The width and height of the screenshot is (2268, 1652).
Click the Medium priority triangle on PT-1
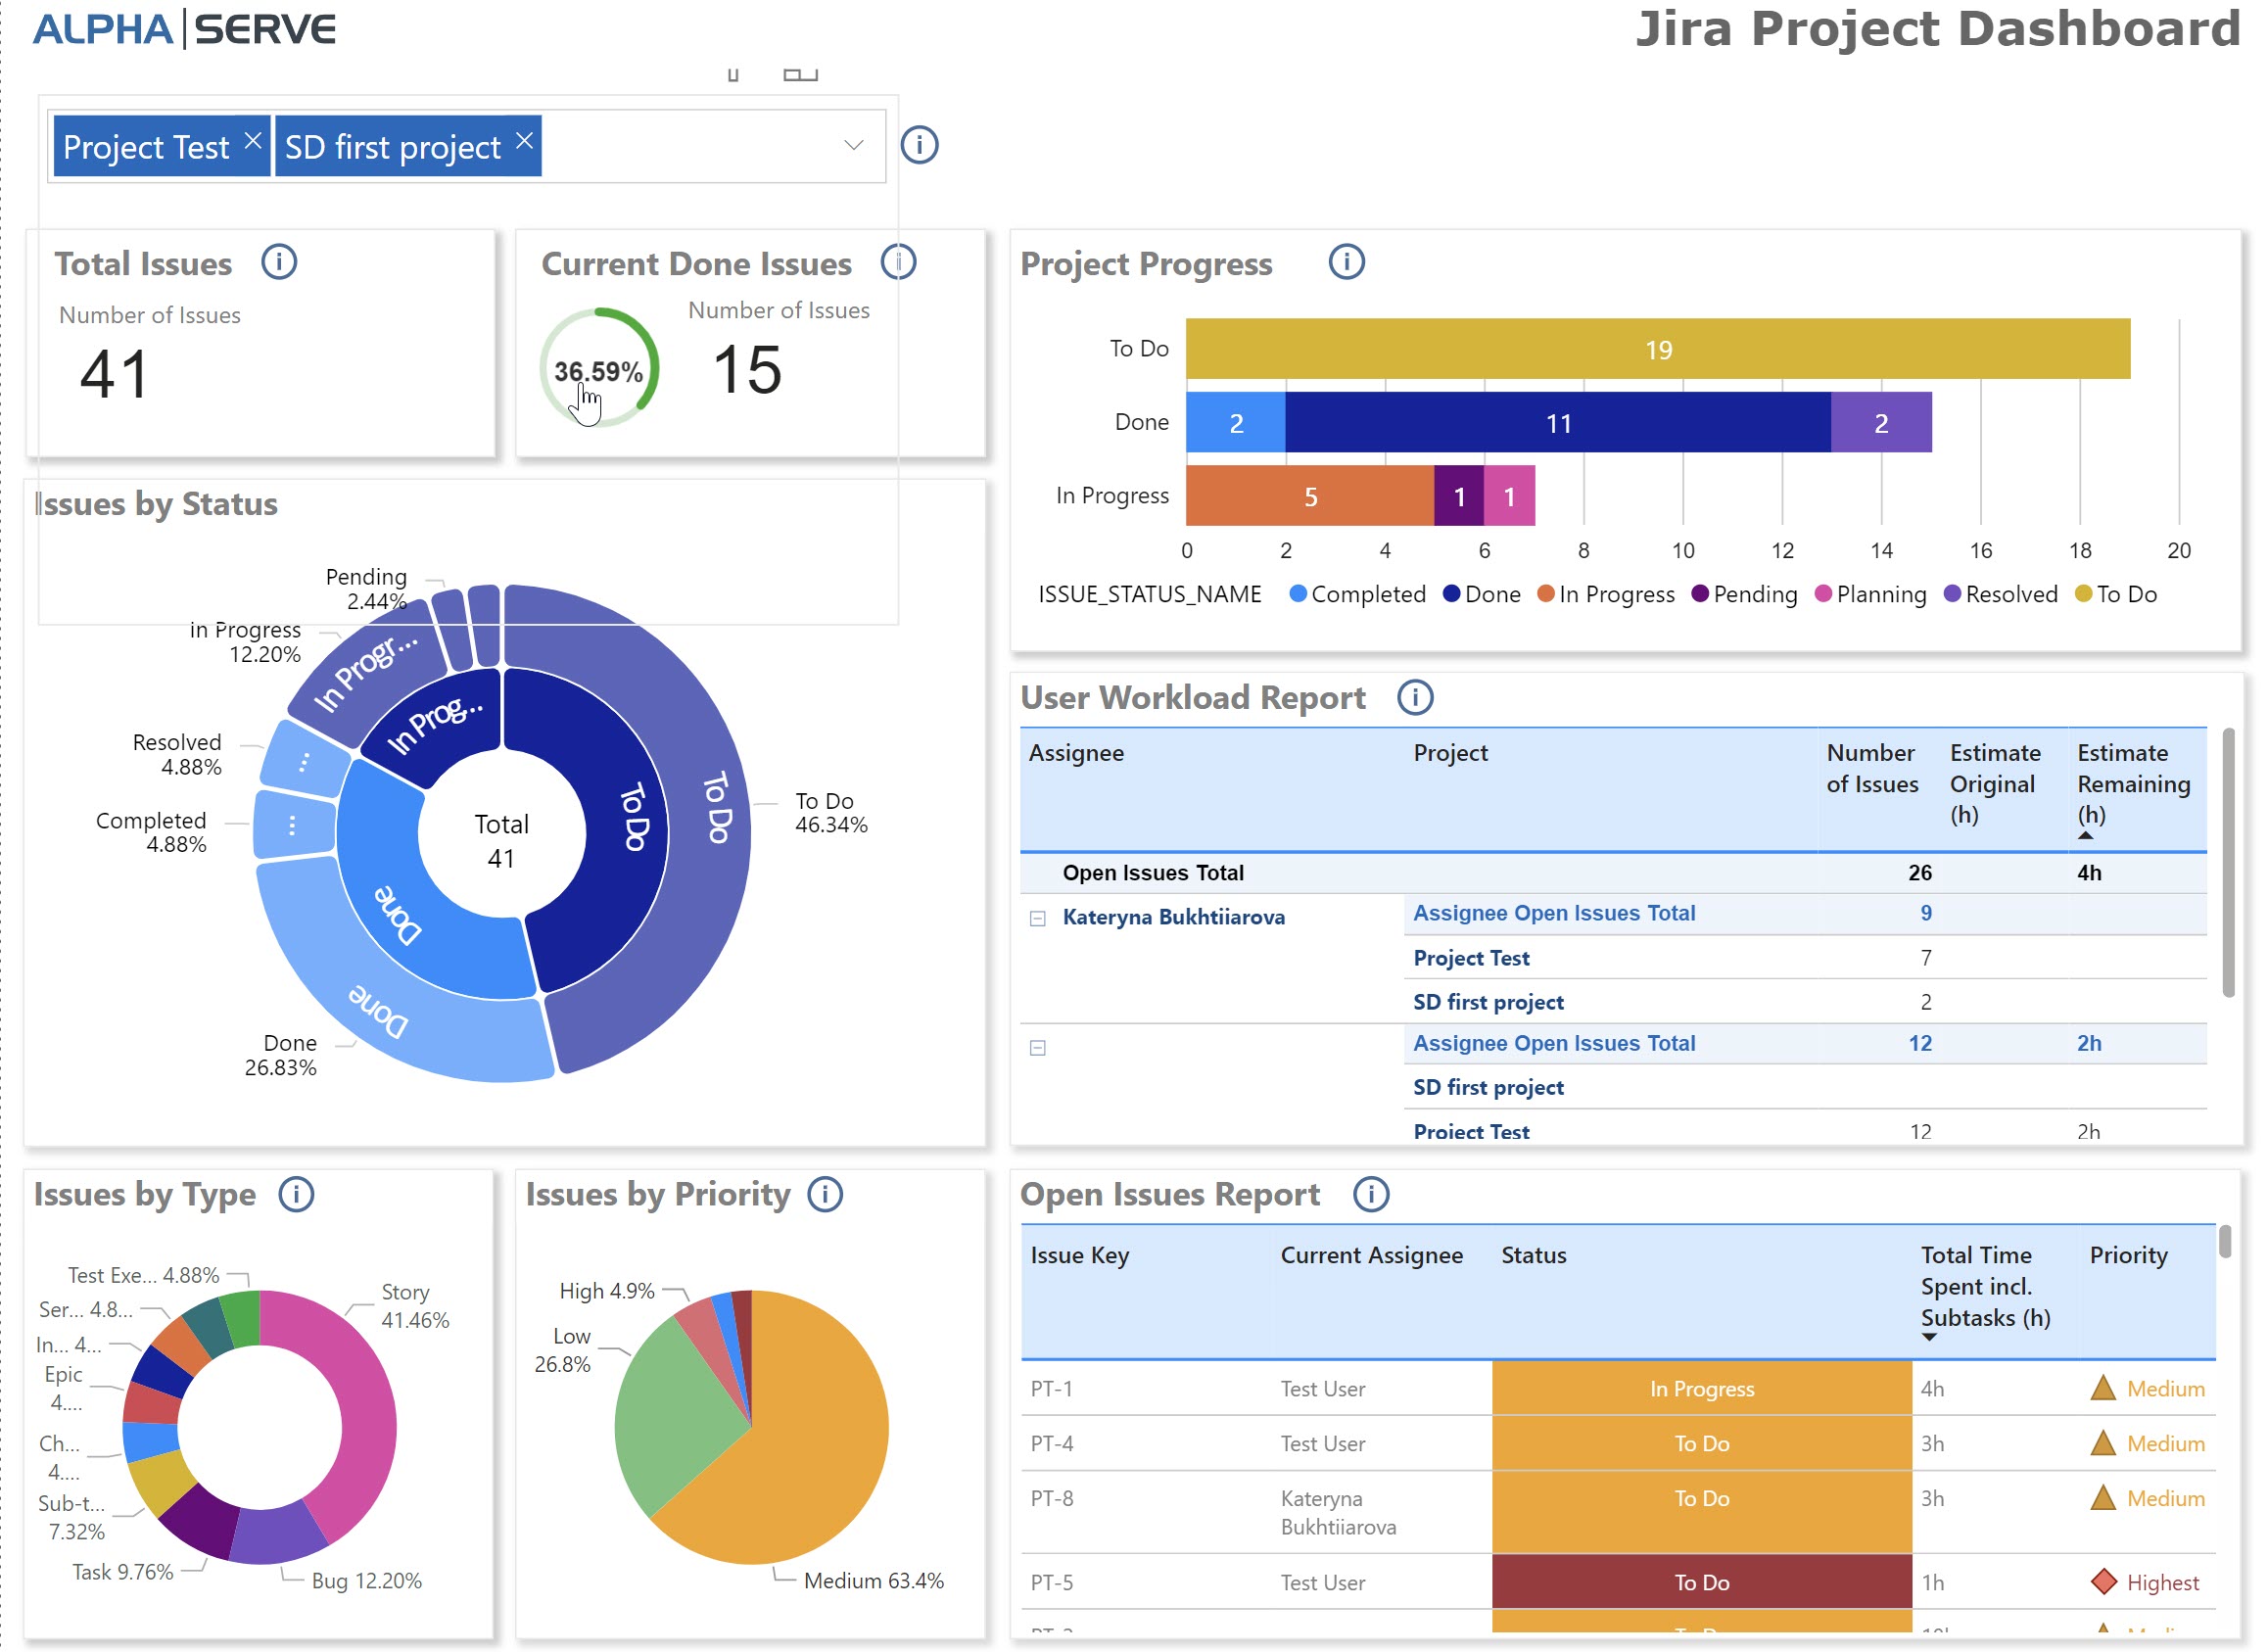pos(2104,1388)
